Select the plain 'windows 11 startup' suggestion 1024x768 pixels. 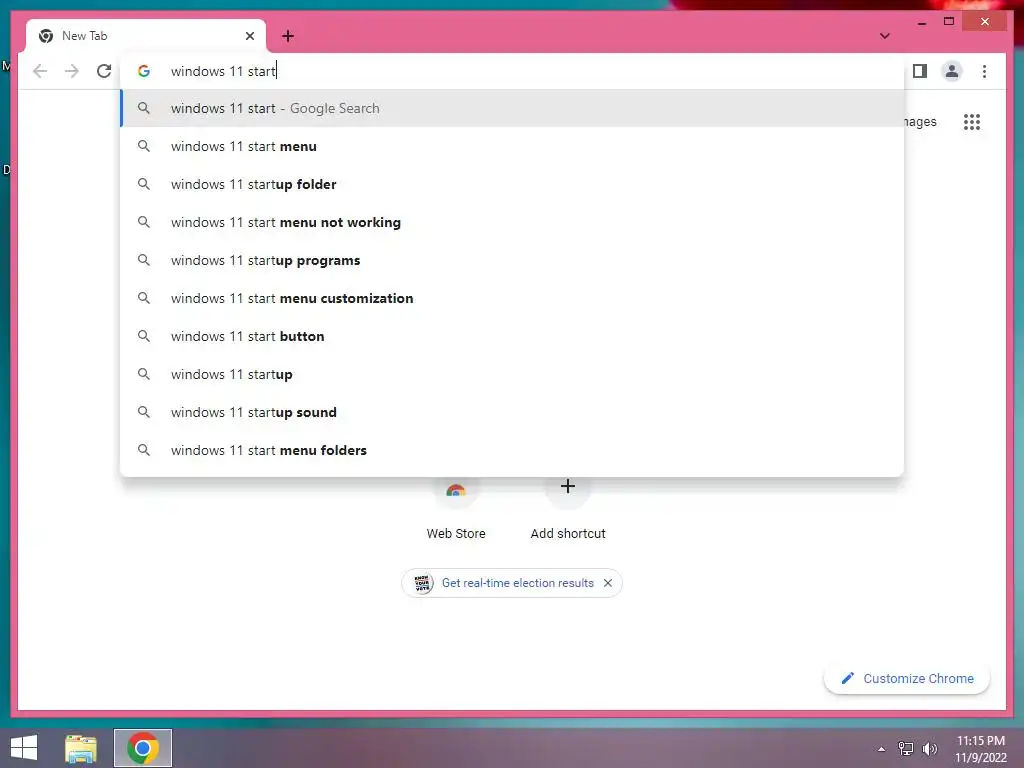click(x=512, y=374)
